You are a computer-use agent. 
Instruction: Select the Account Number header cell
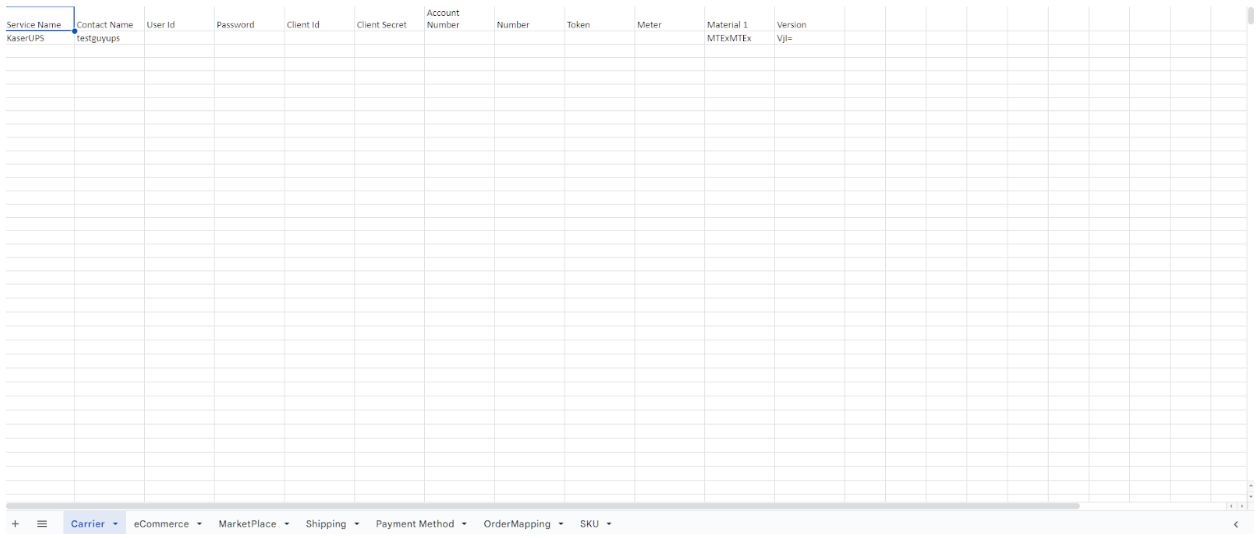[x=458, y=19]
